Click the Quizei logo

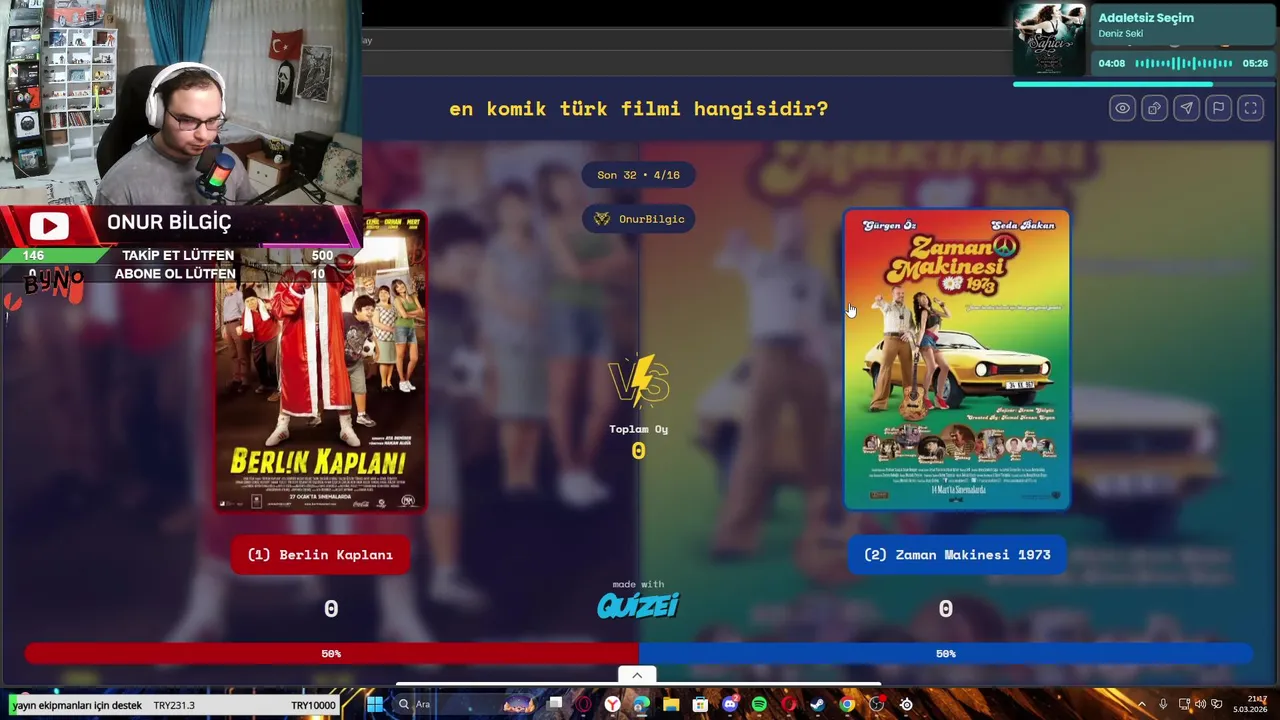click(x=638, y=605)
